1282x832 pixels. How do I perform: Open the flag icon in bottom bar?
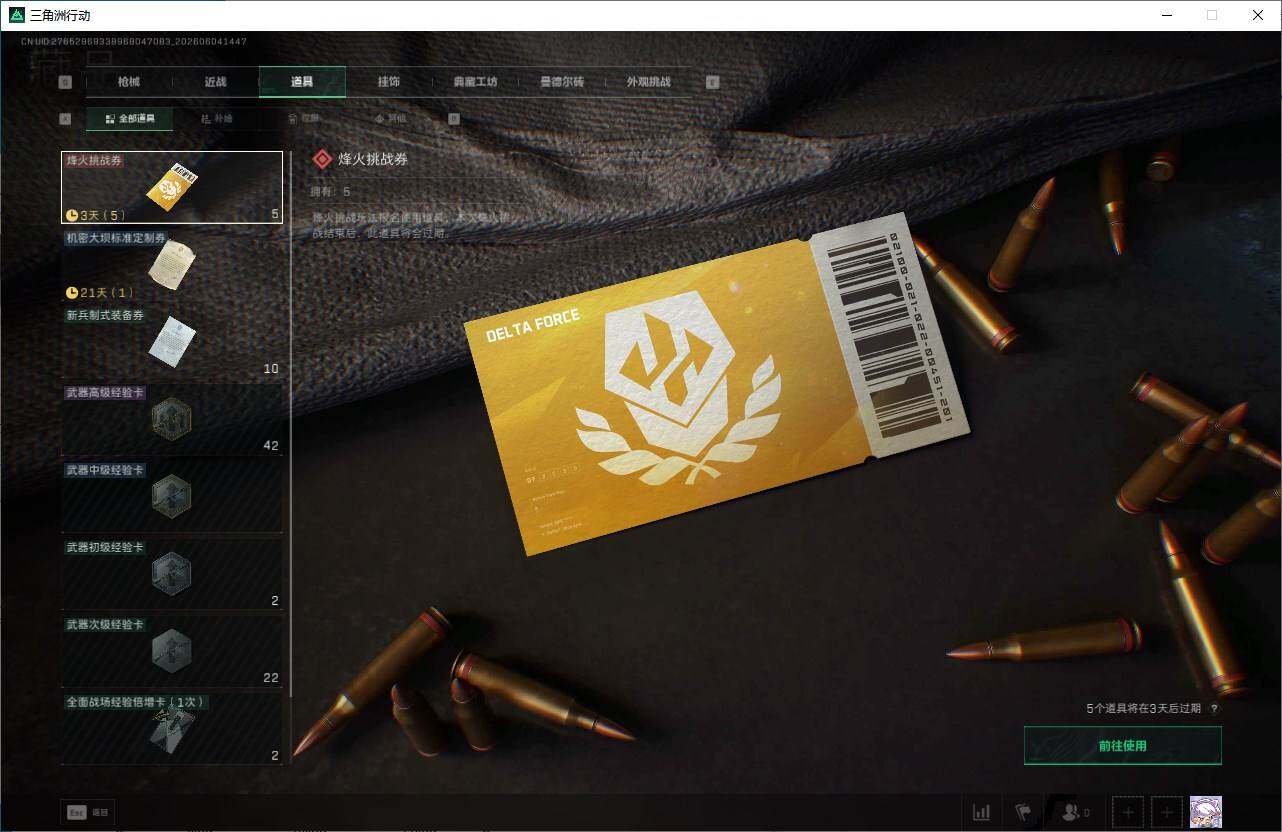[1023, 812]
